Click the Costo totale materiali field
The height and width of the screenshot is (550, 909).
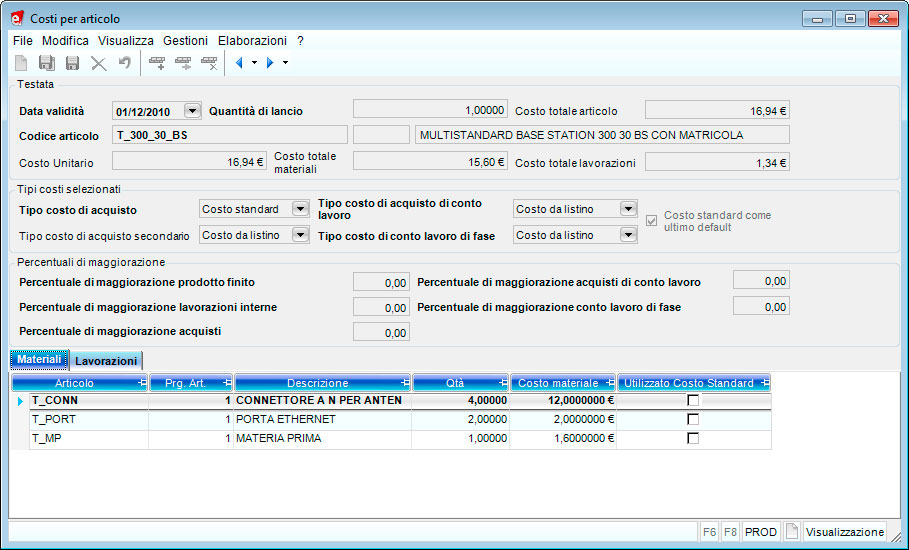(x=430, y=162)
